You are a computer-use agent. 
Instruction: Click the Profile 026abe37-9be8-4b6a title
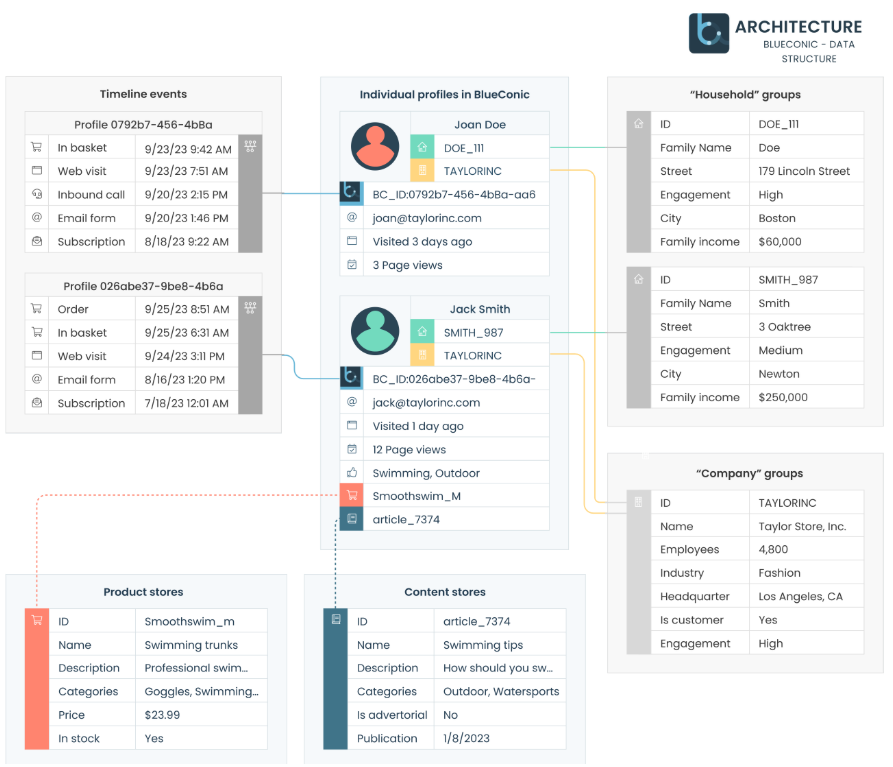coord(144,286)
